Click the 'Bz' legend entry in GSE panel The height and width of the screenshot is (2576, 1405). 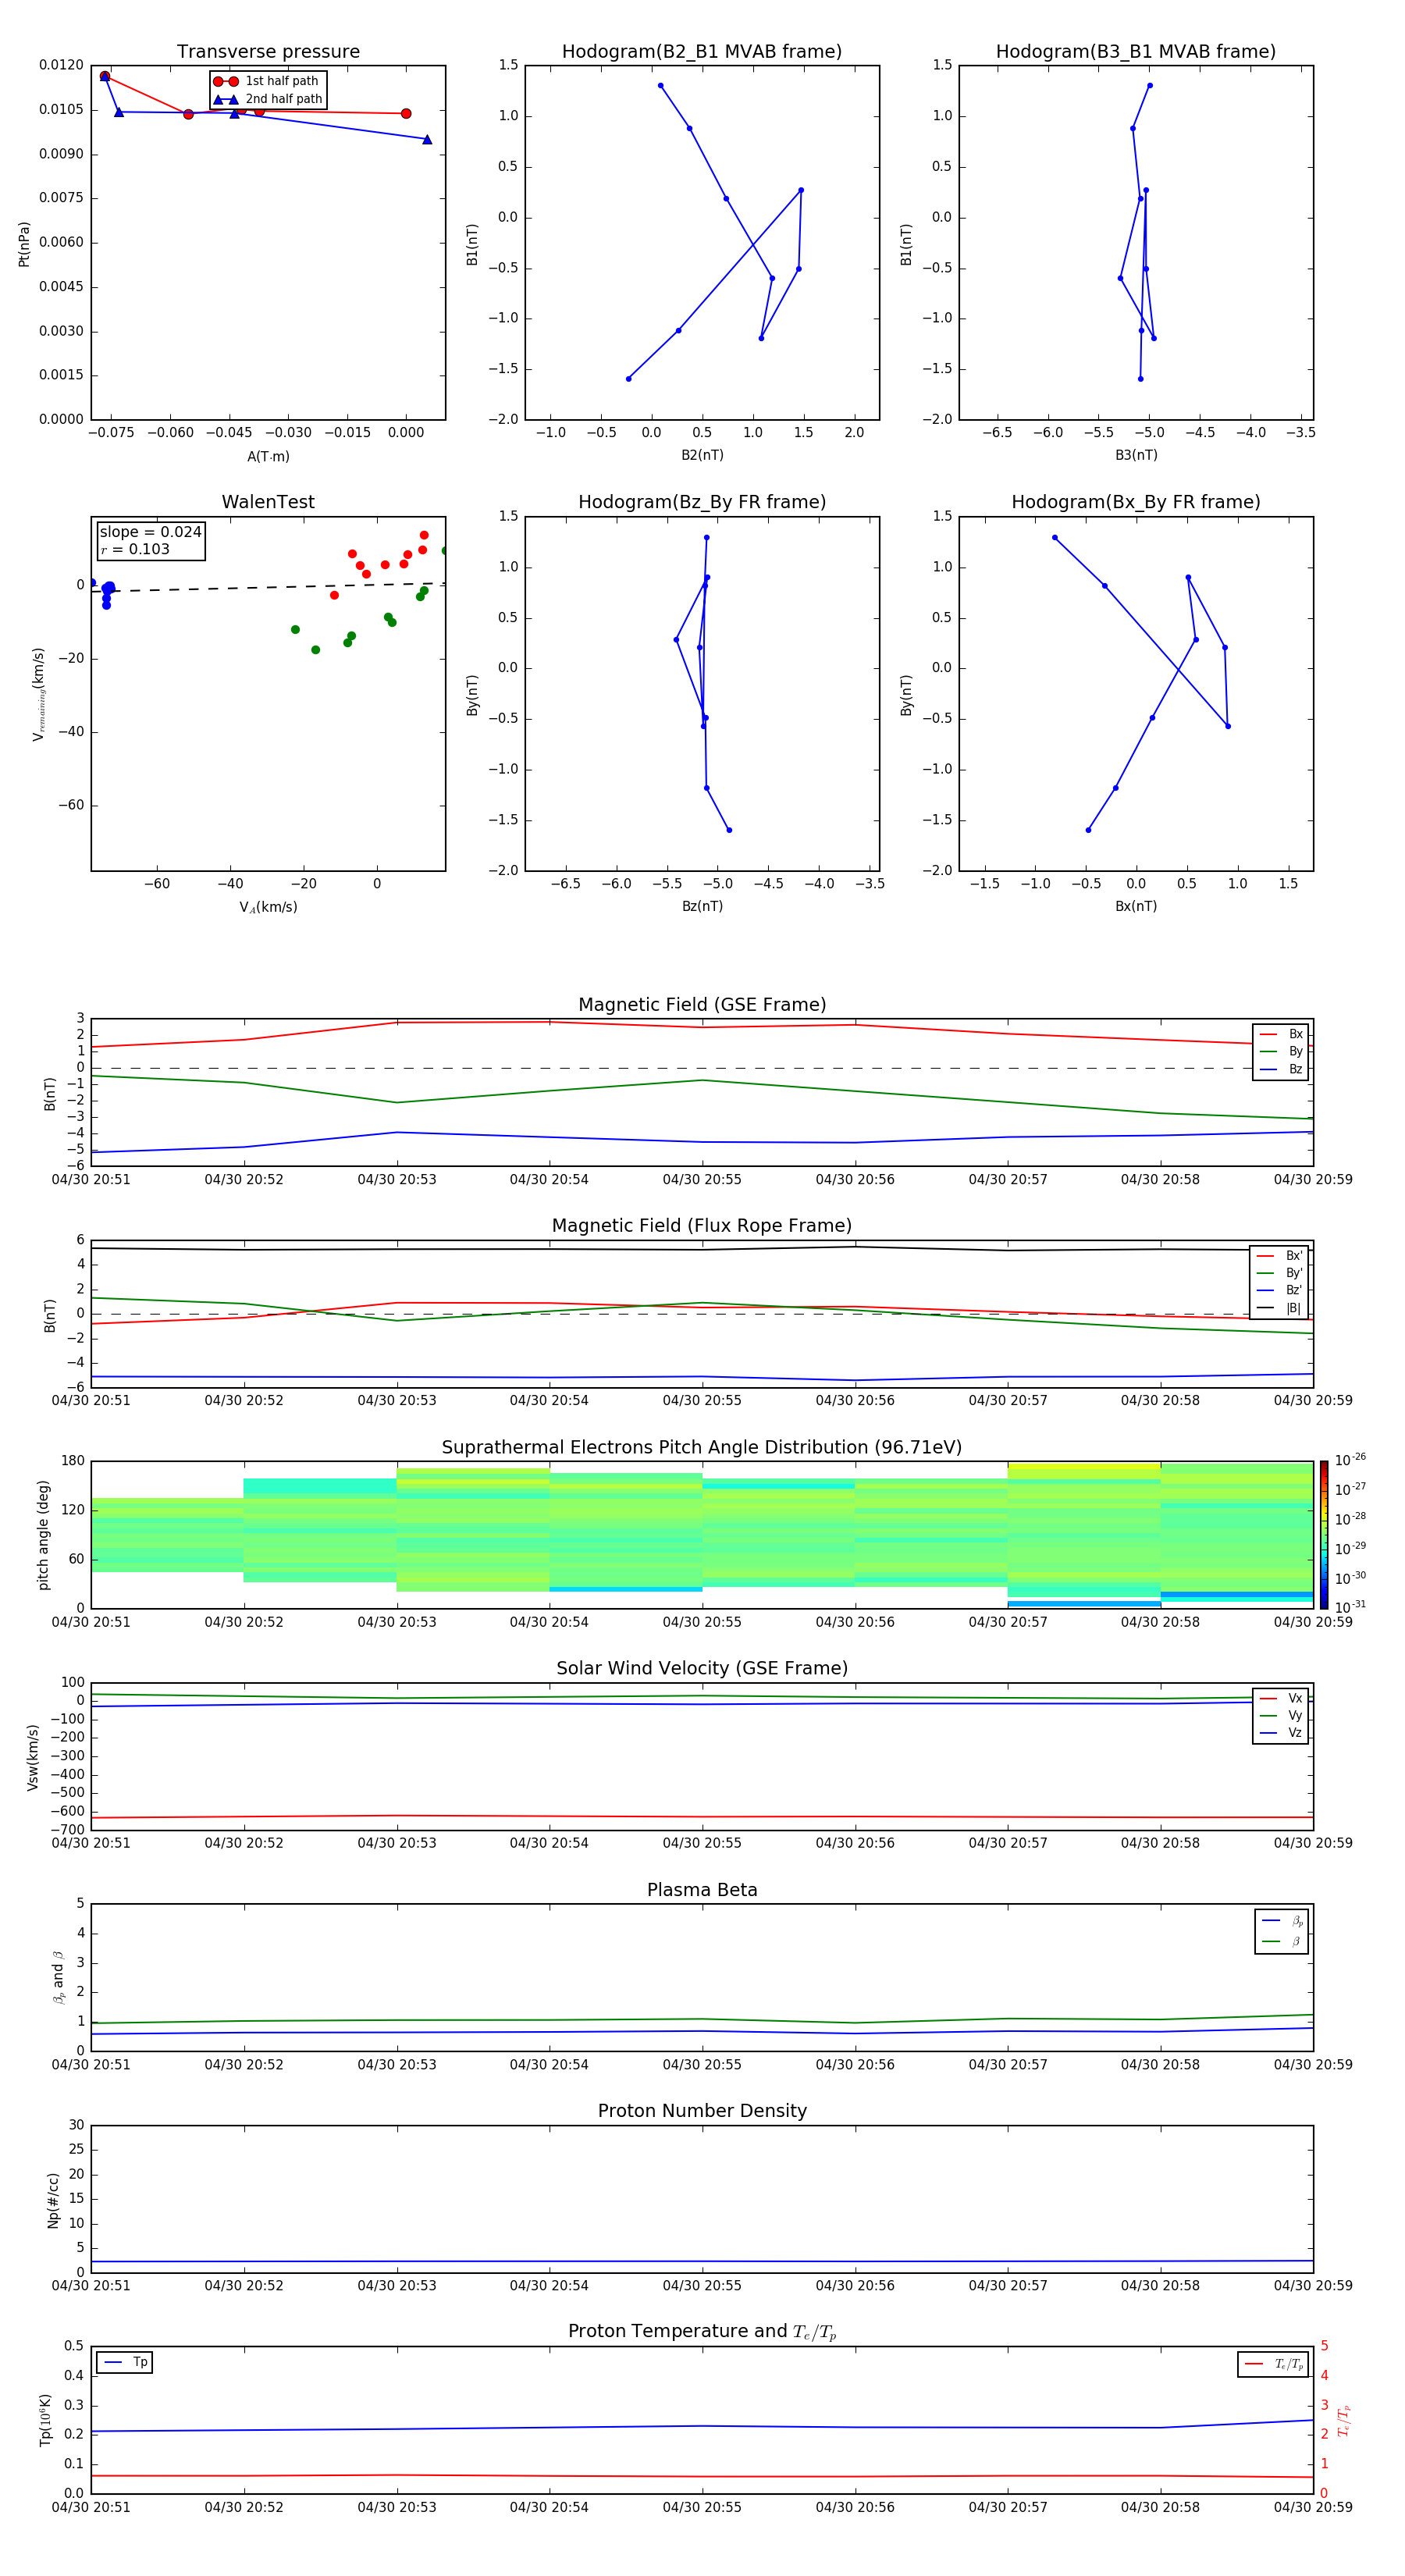(1282, 1069)
